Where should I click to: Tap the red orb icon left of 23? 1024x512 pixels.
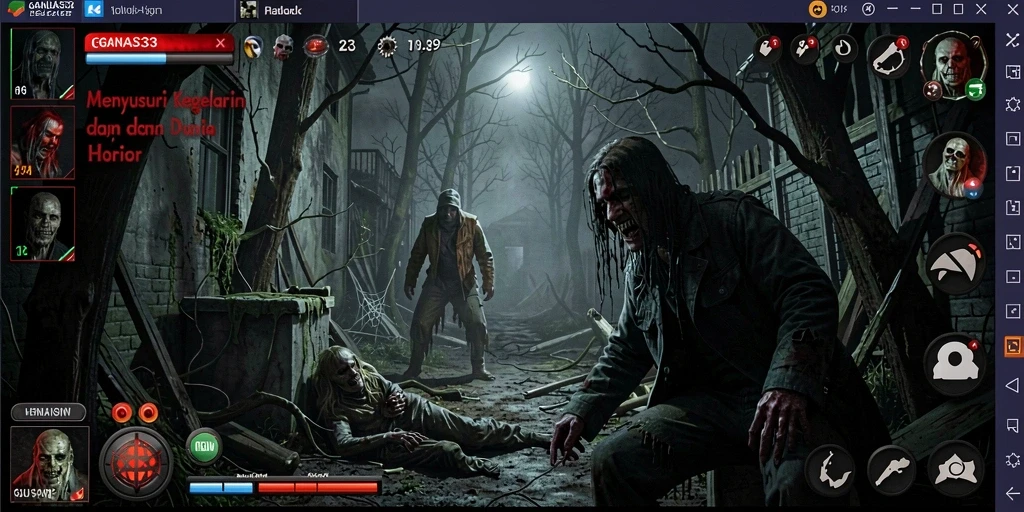[x=316, y=46]
